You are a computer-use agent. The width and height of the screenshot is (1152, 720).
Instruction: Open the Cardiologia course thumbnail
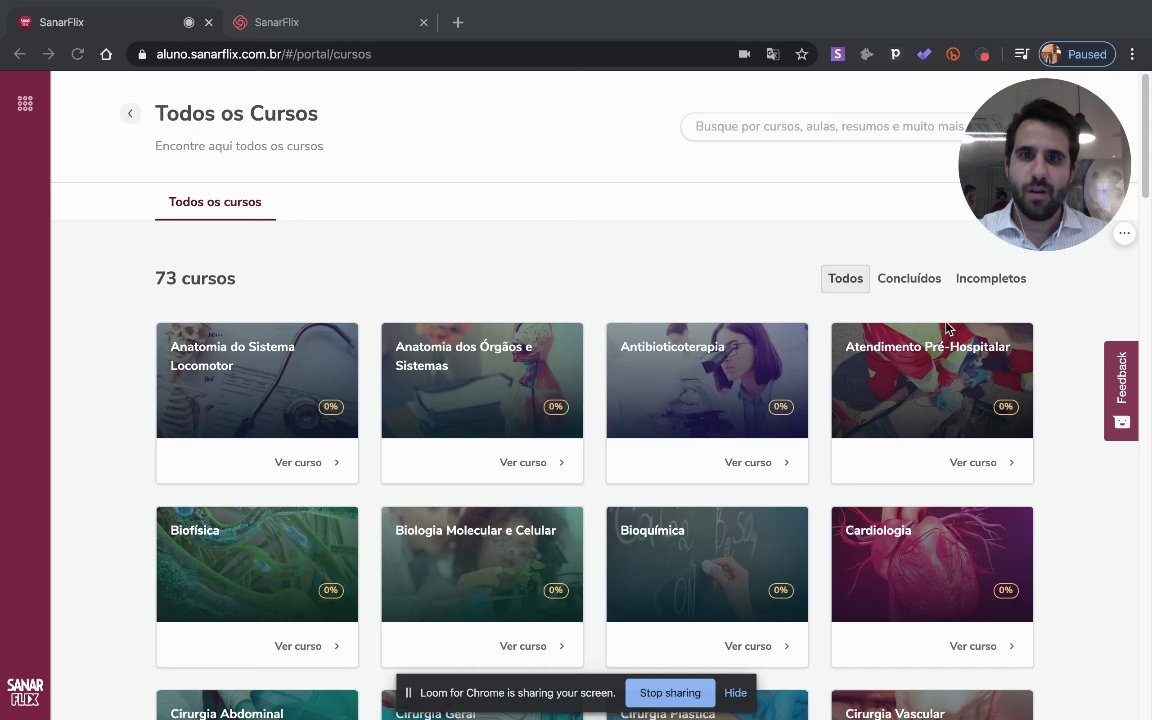coord(932,564)
